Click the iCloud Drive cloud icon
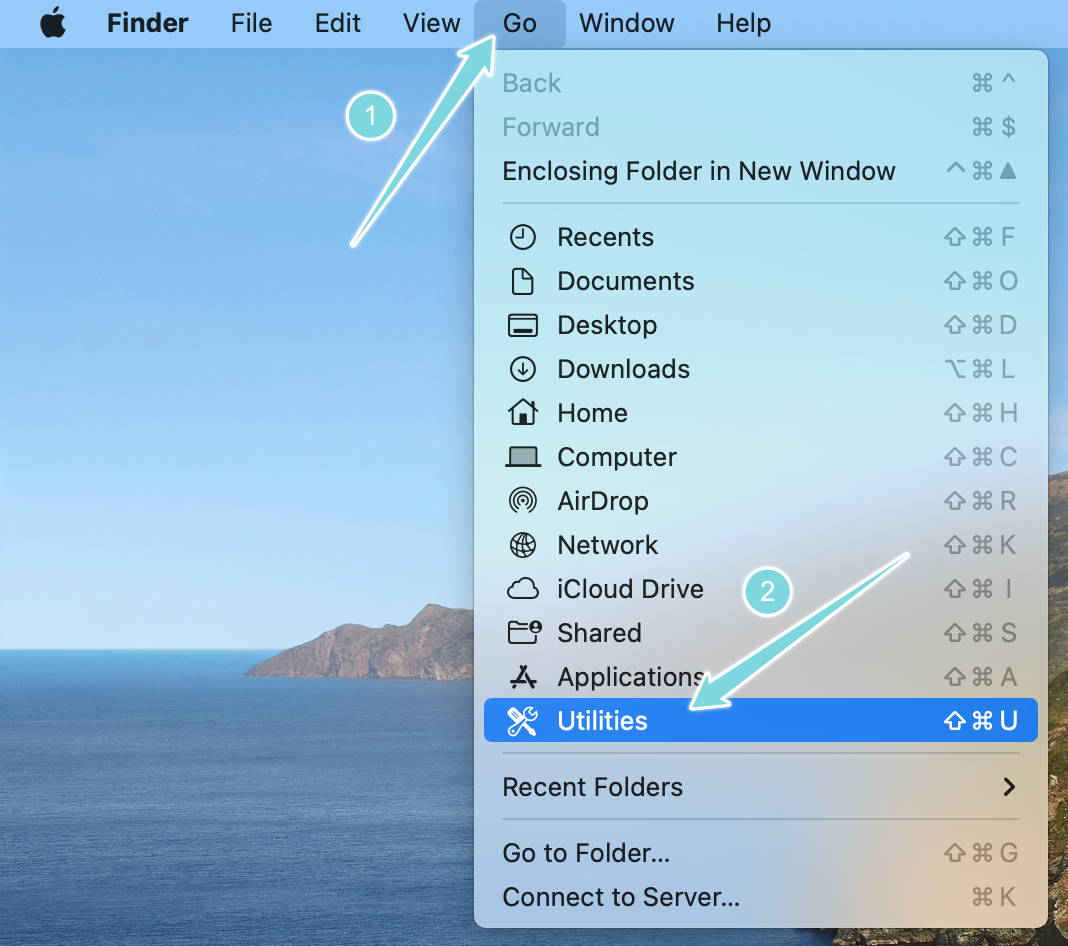The image size is (1068, 946). tap(522, 589)
